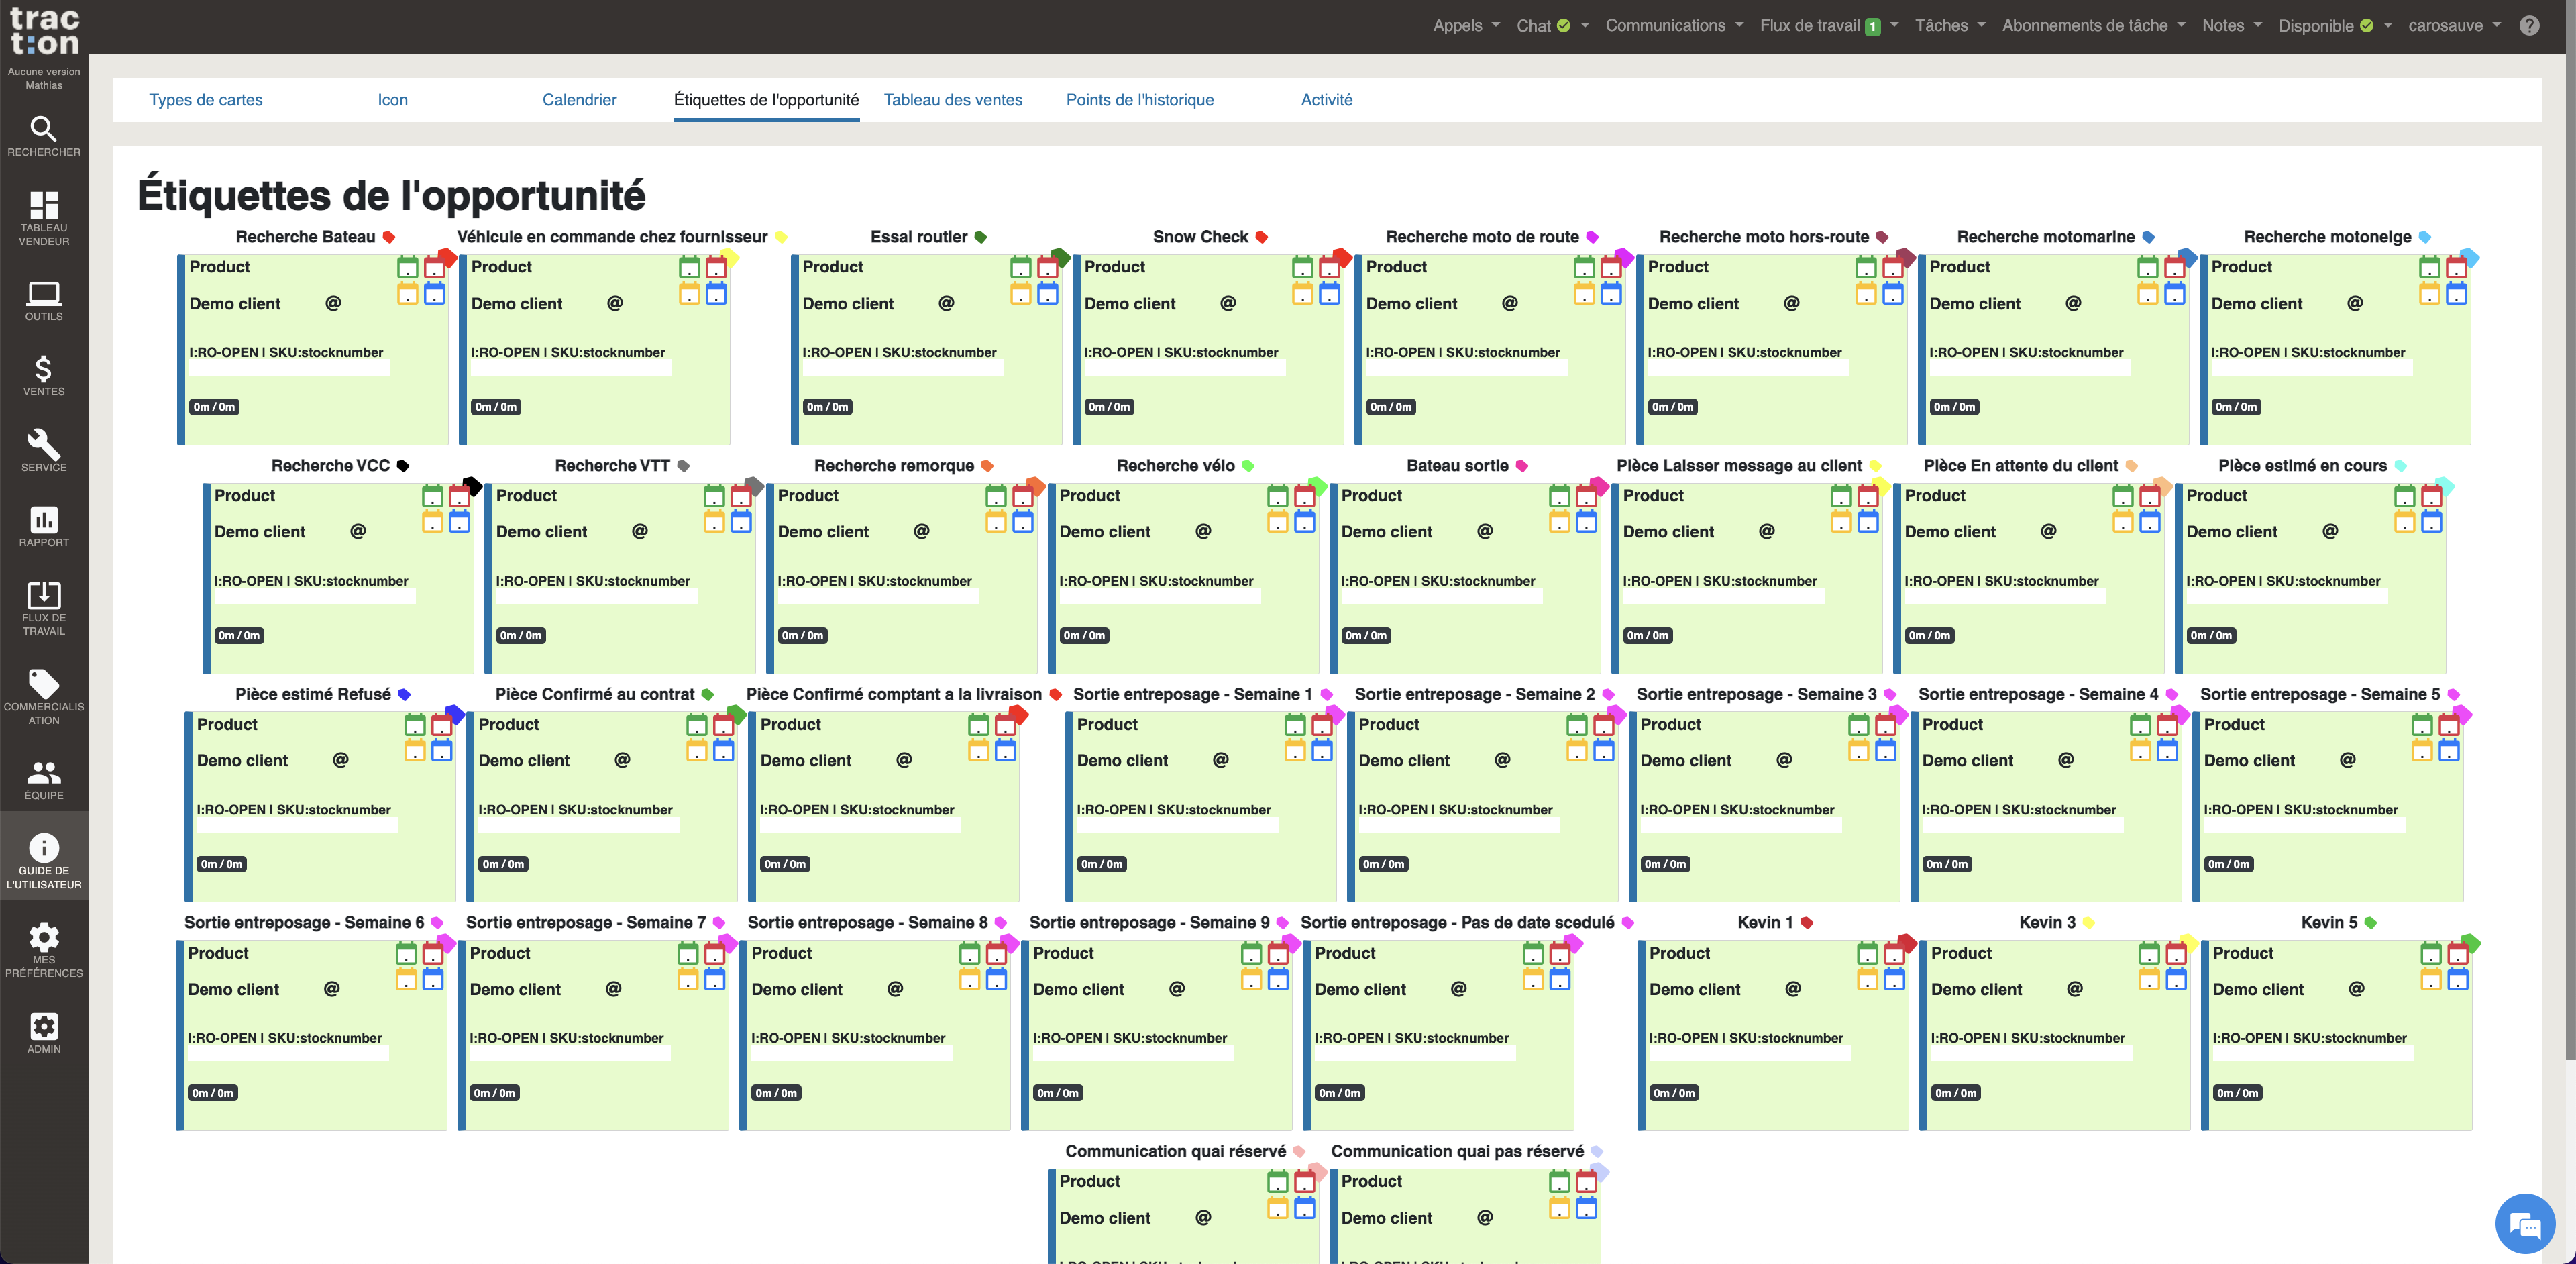Click Product on Sortie entreposage Semaine 1 card
2576x1264 pixels.
(x=1107, y=724)
